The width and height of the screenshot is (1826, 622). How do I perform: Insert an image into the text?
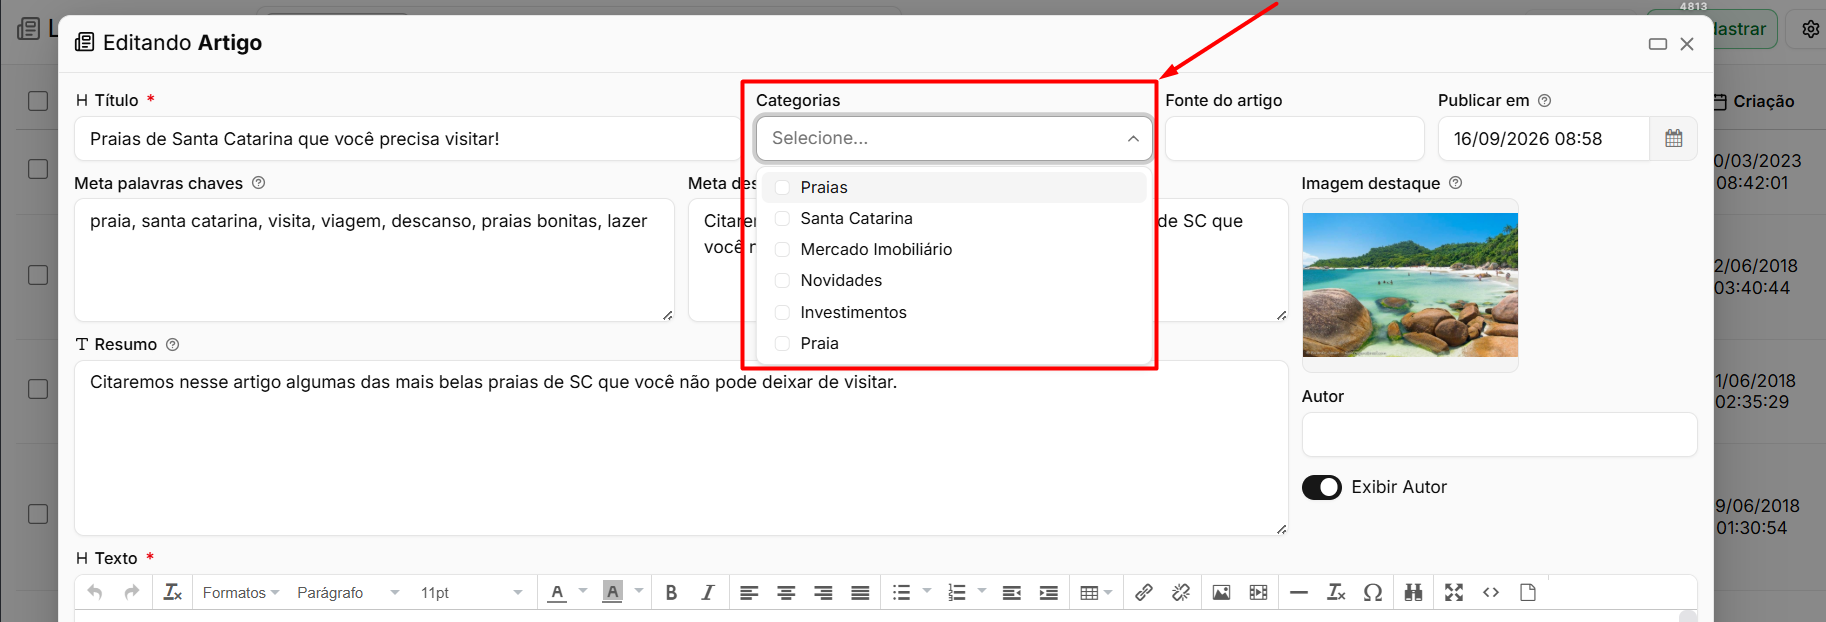pos(1221,593)
